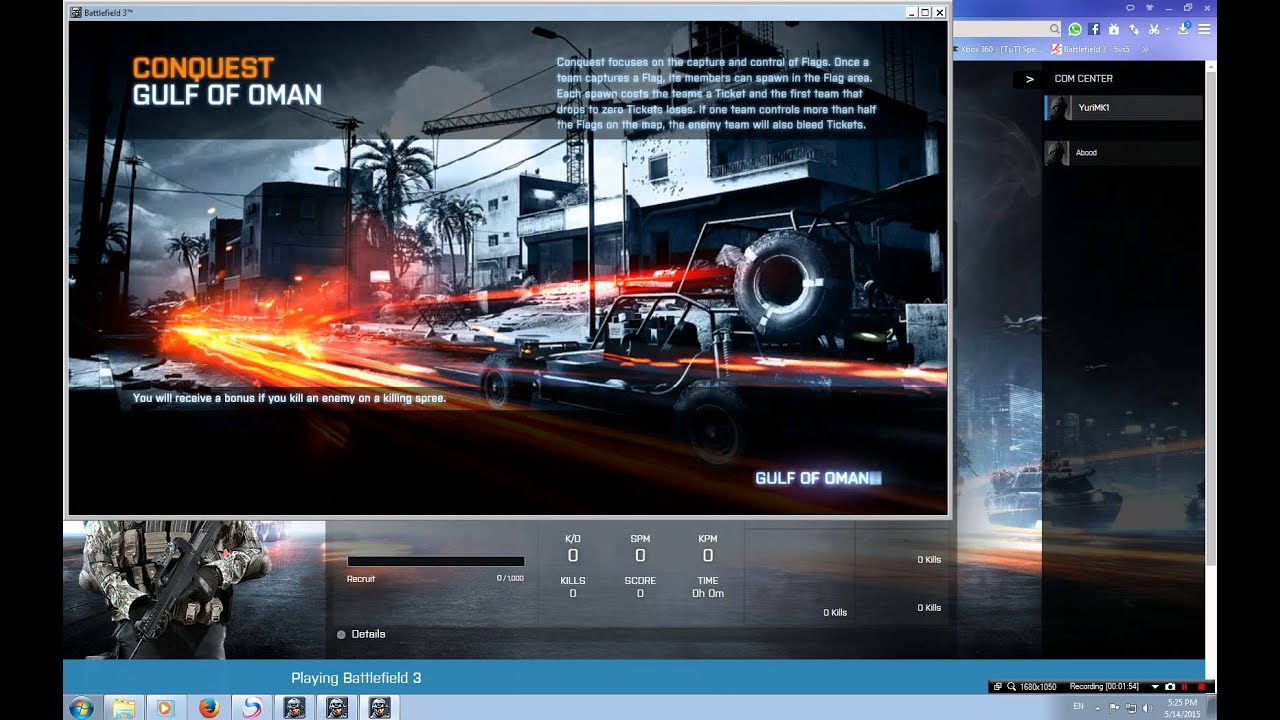Click the Facebook icon in browser toolbar
The height and width of the screenshot is (720, 1280).
pos(1094,29)
